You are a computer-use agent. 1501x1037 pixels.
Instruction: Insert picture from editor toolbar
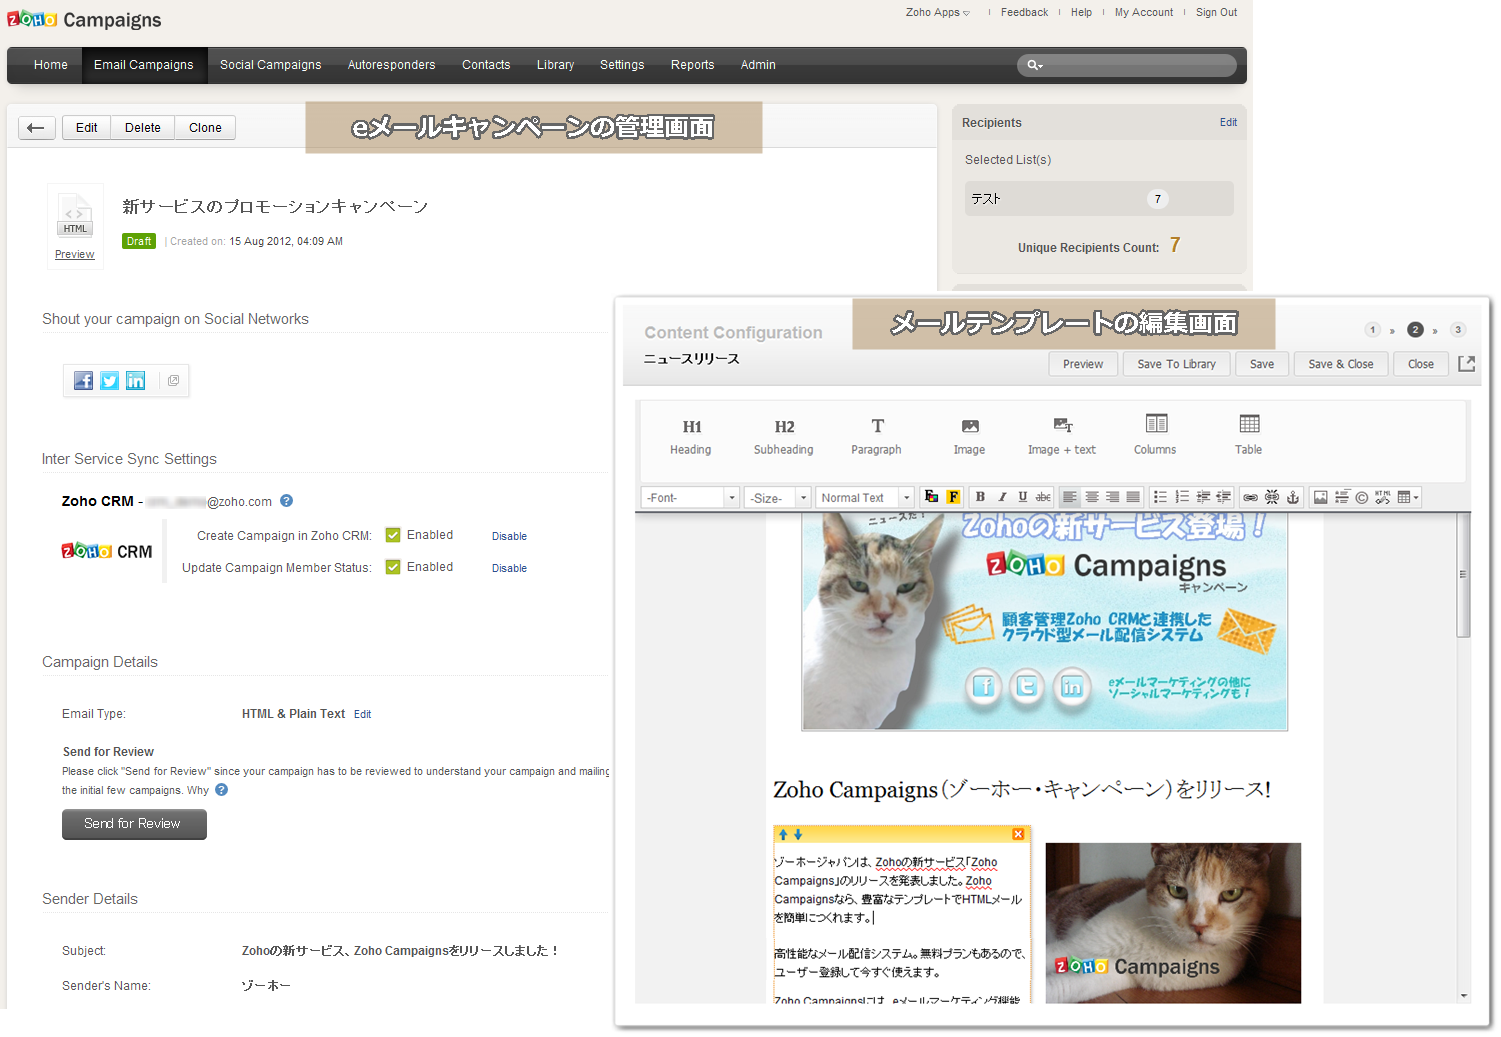point(1320,497)
